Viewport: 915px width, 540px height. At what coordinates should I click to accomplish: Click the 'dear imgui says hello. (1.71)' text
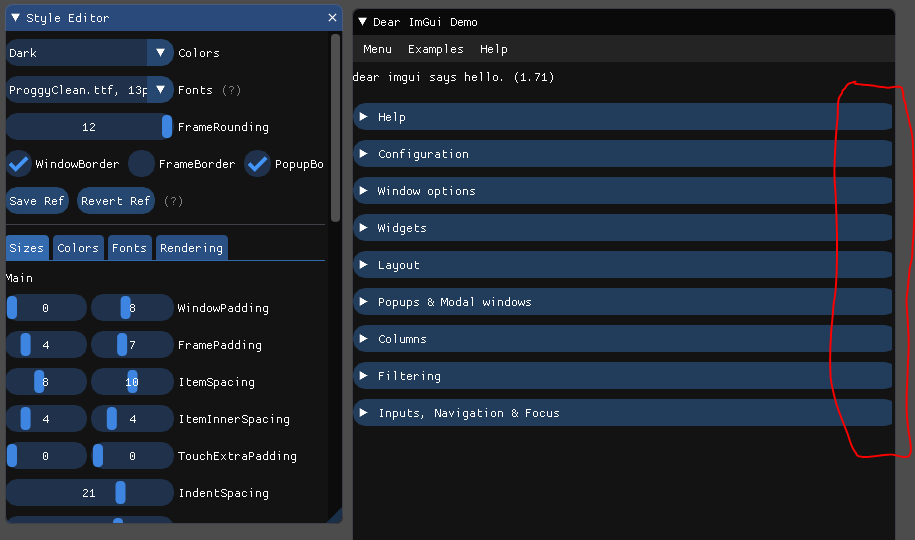click(453, 77)
